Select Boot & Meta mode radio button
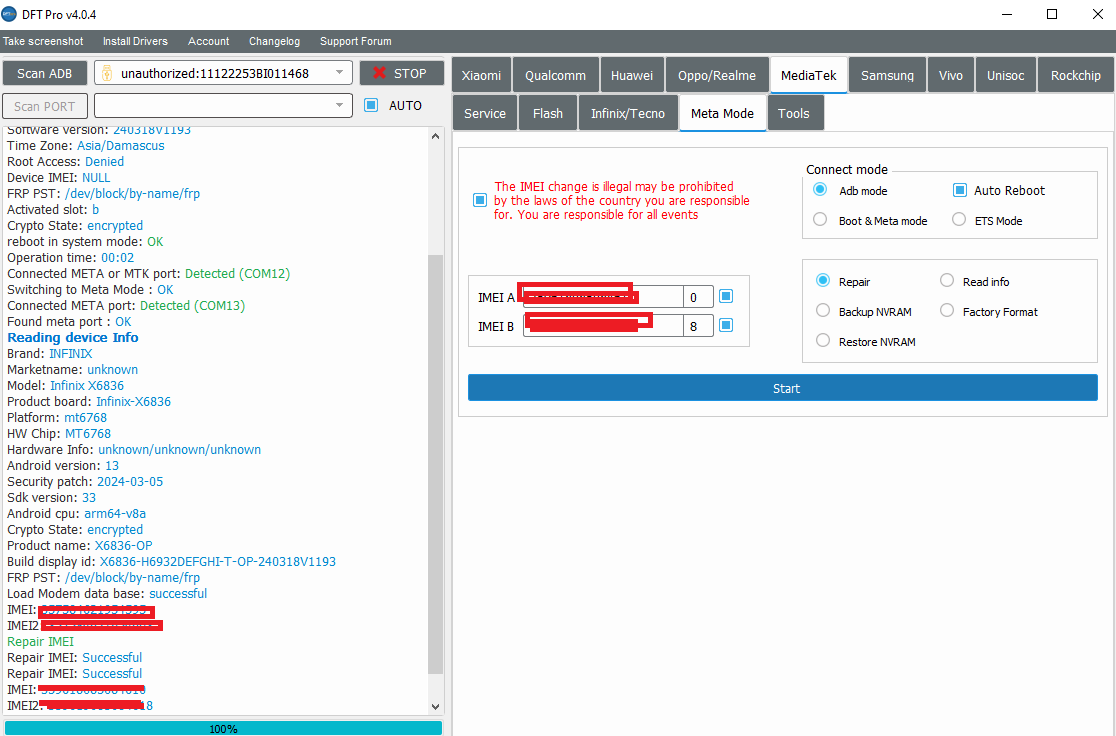1116x736 pixels. tap(820, 219)
